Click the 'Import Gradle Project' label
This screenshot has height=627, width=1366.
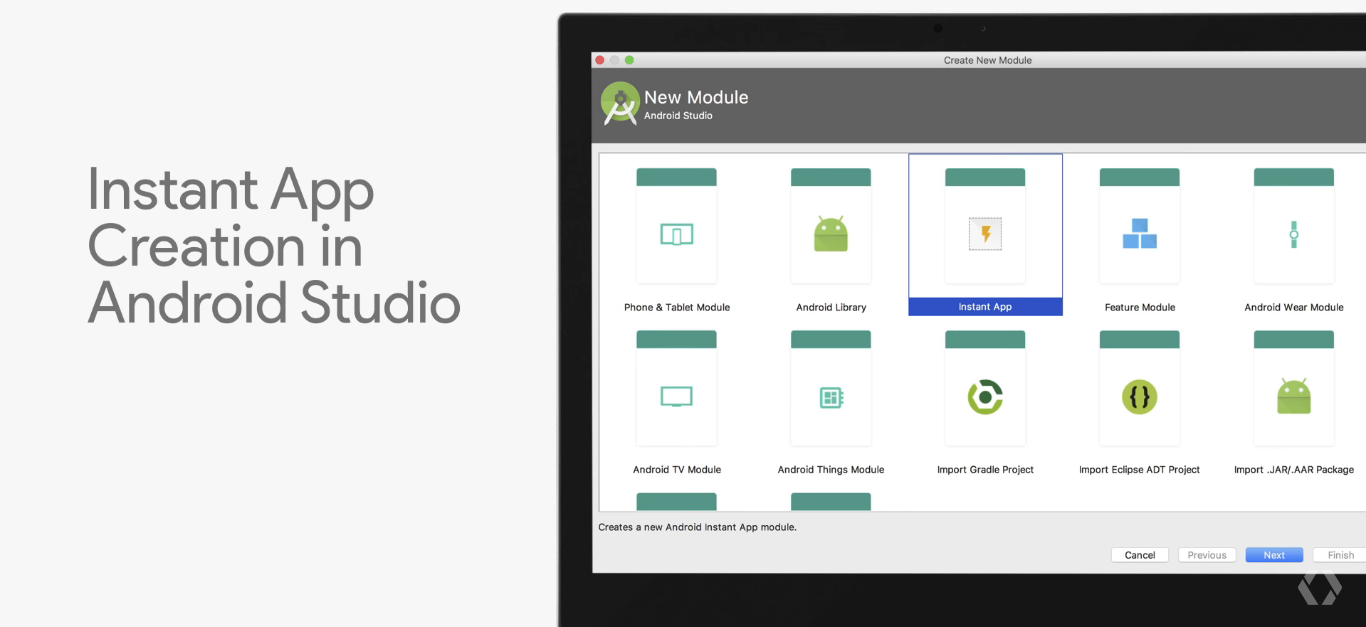pos(985,469)
